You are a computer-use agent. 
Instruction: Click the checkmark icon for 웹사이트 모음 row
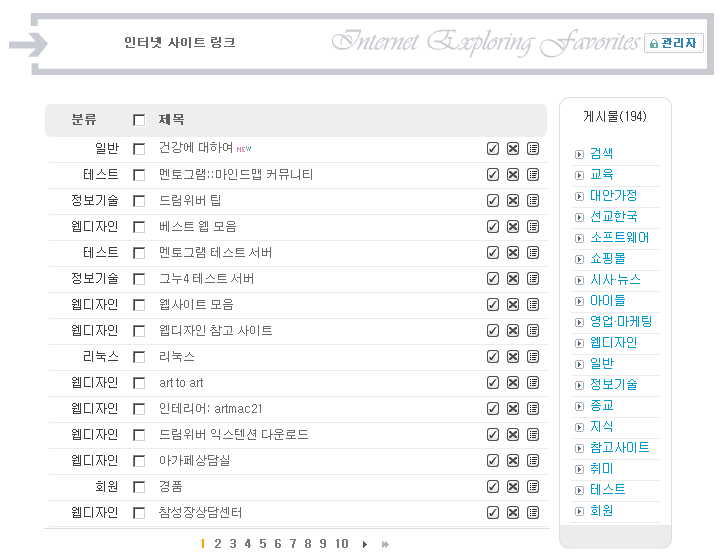tap(492, 304)
